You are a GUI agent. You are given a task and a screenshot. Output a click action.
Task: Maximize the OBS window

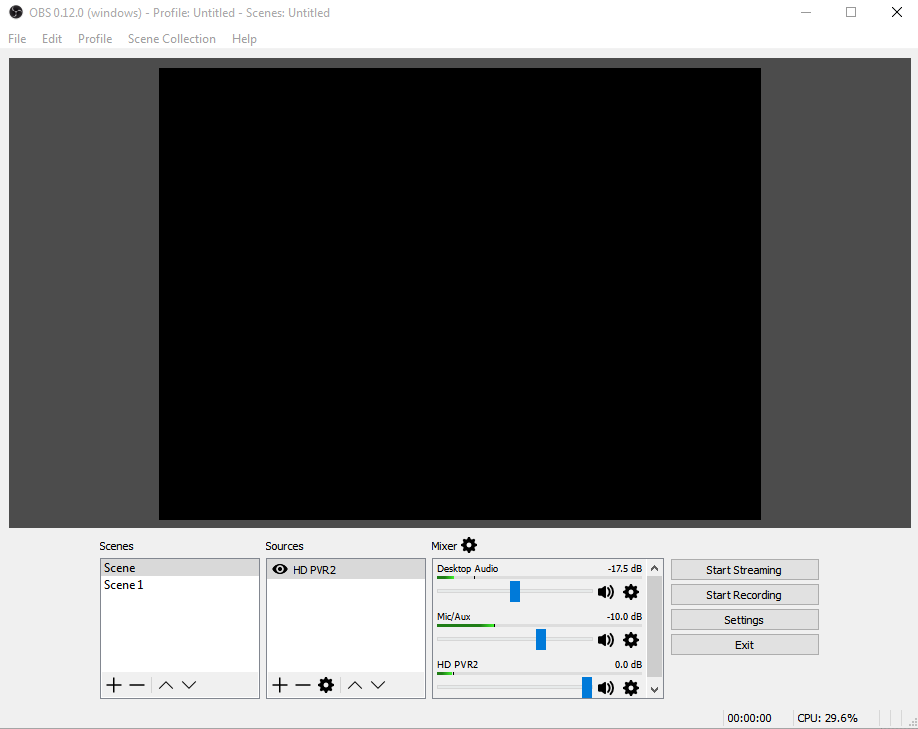click(x=851, y=12)
